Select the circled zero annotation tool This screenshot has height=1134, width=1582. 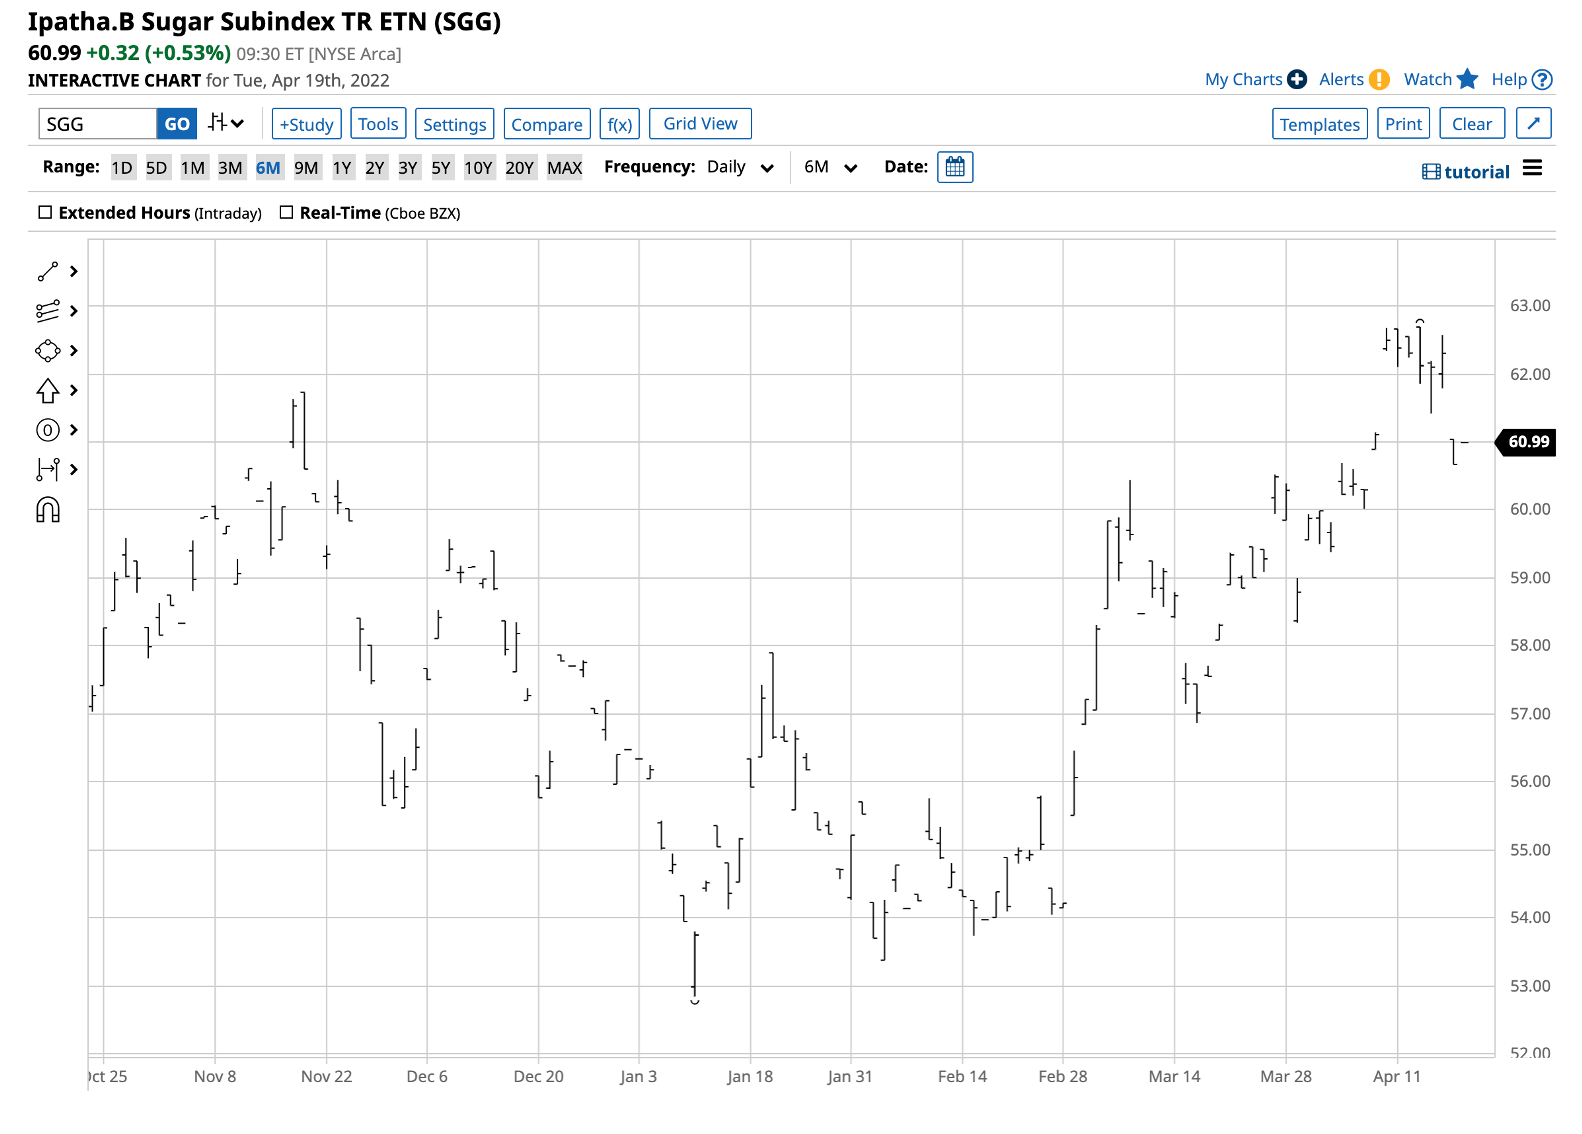pyautogui.click(x=47, y=430)
